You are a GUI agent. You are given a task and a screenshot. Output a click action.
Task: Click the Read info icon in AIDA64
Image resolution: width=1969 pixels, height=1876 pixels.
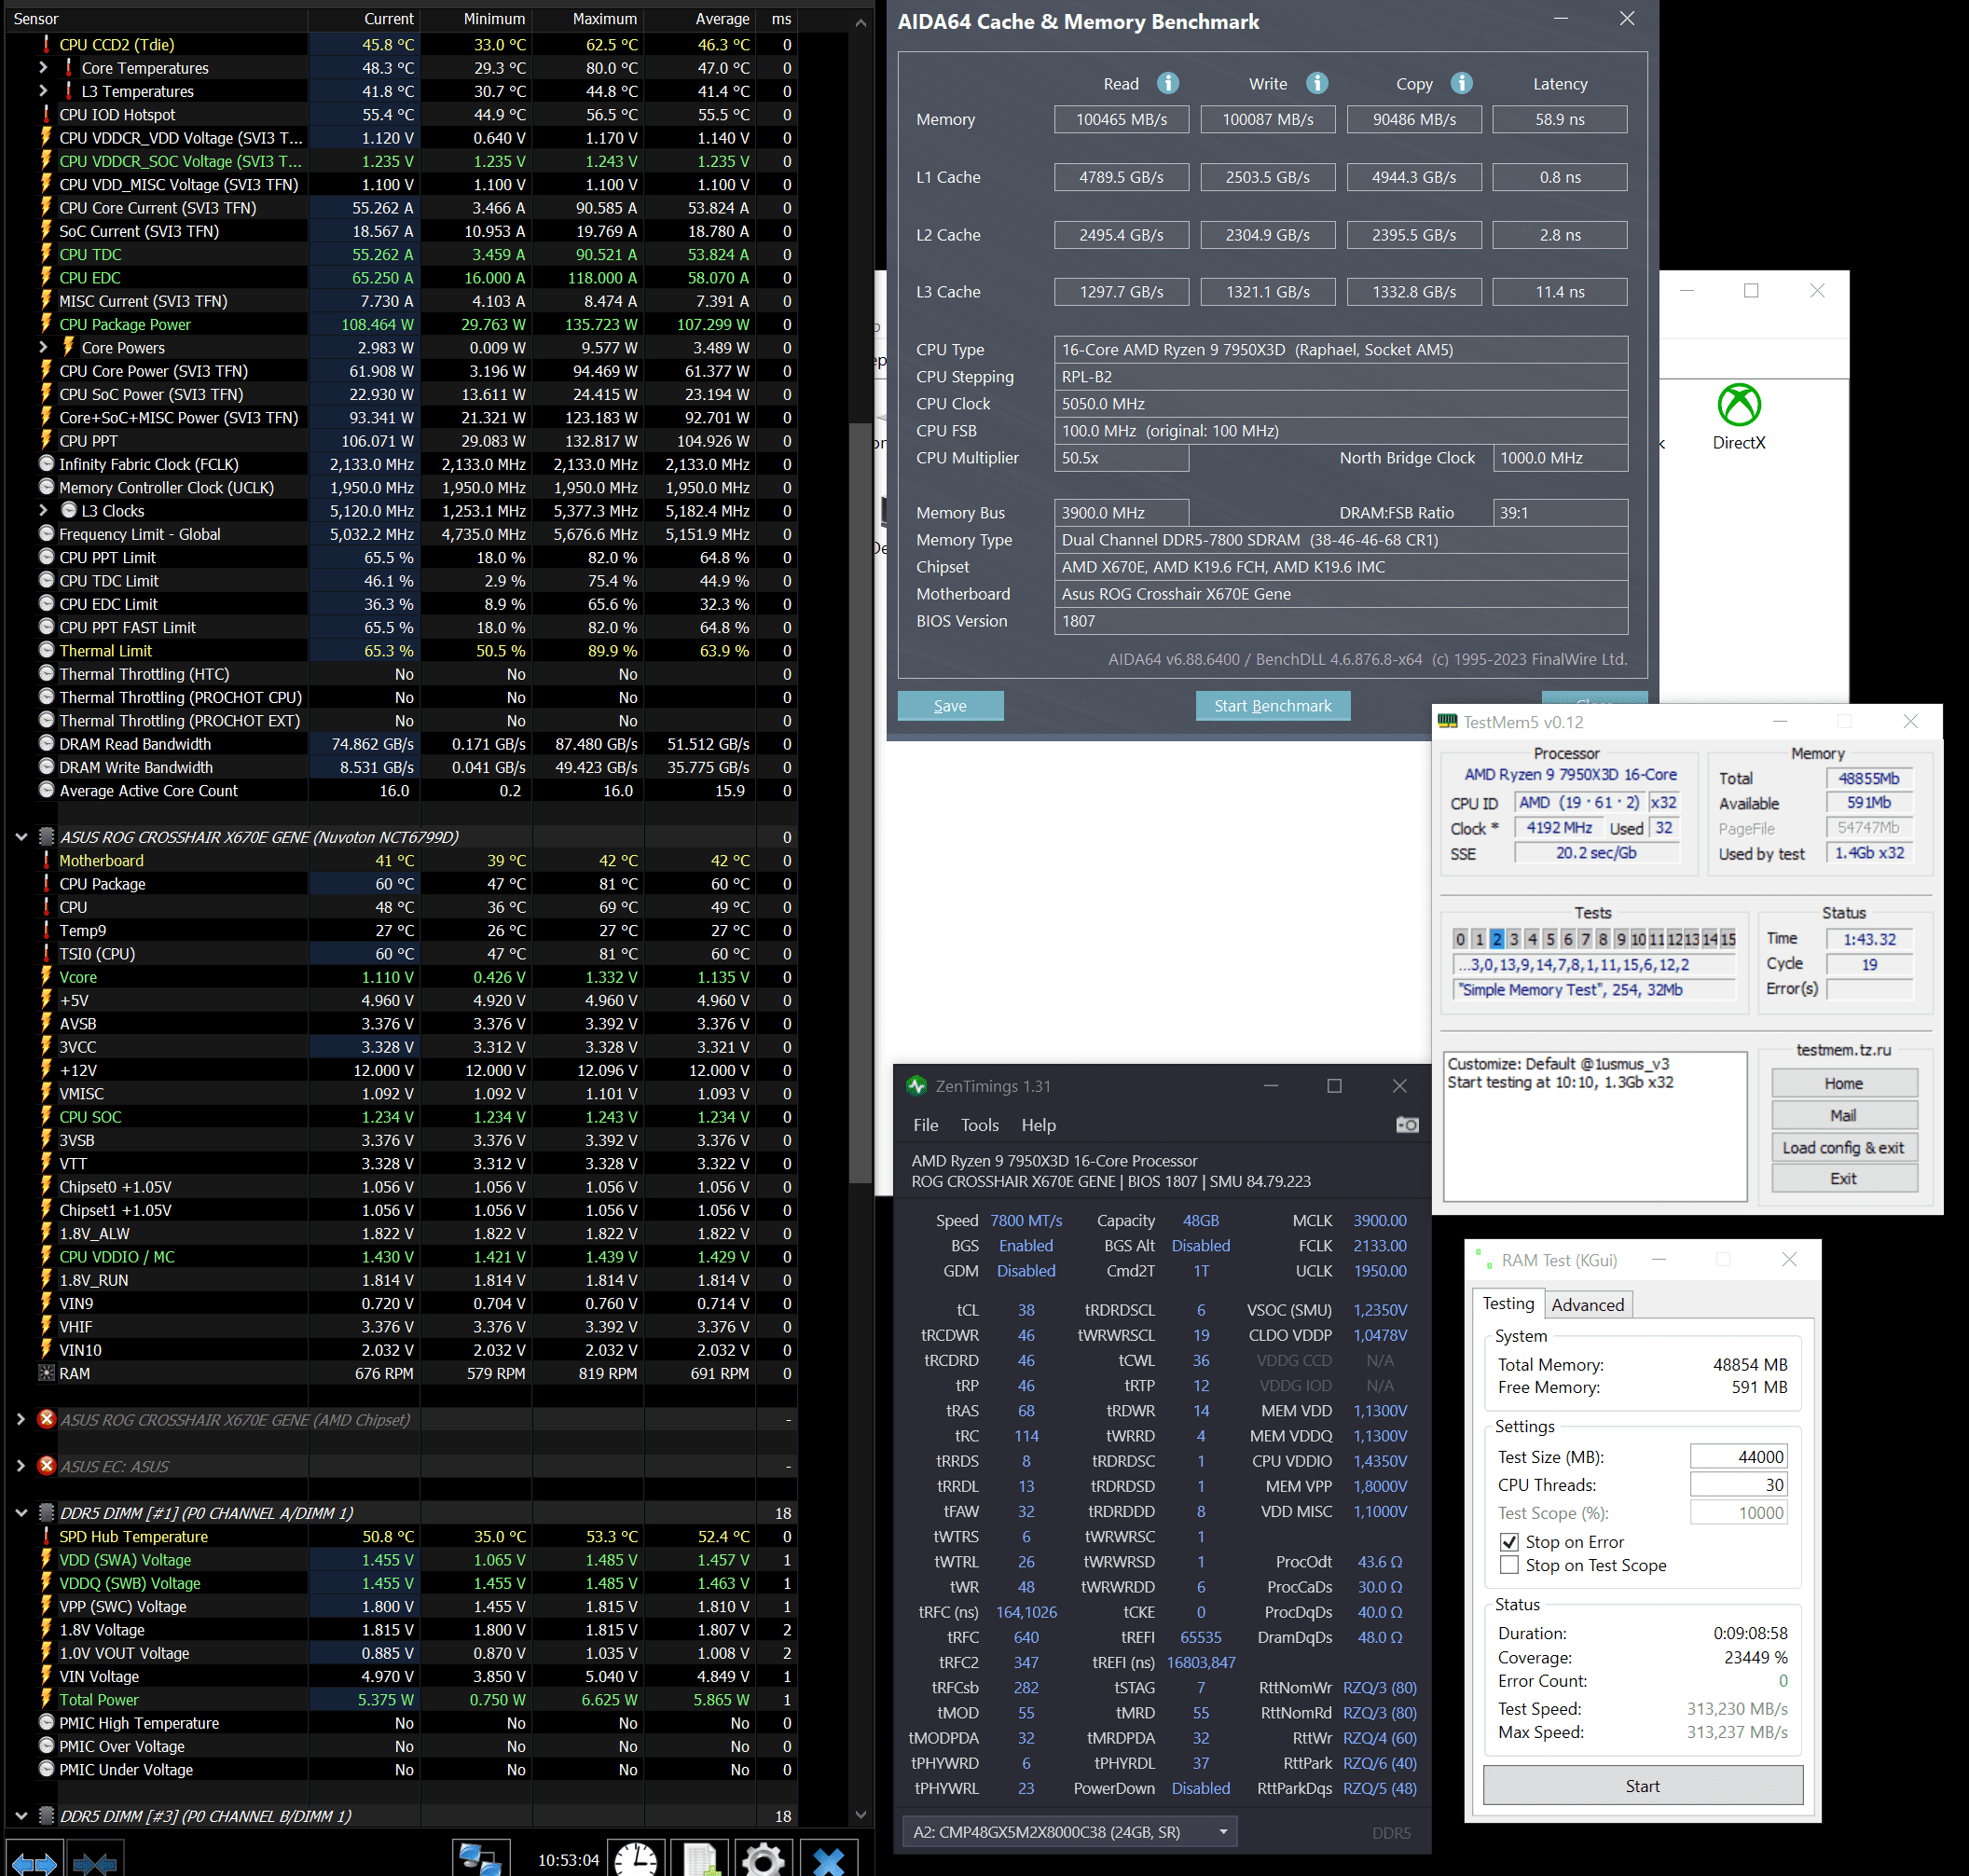tap(1167, 83)
